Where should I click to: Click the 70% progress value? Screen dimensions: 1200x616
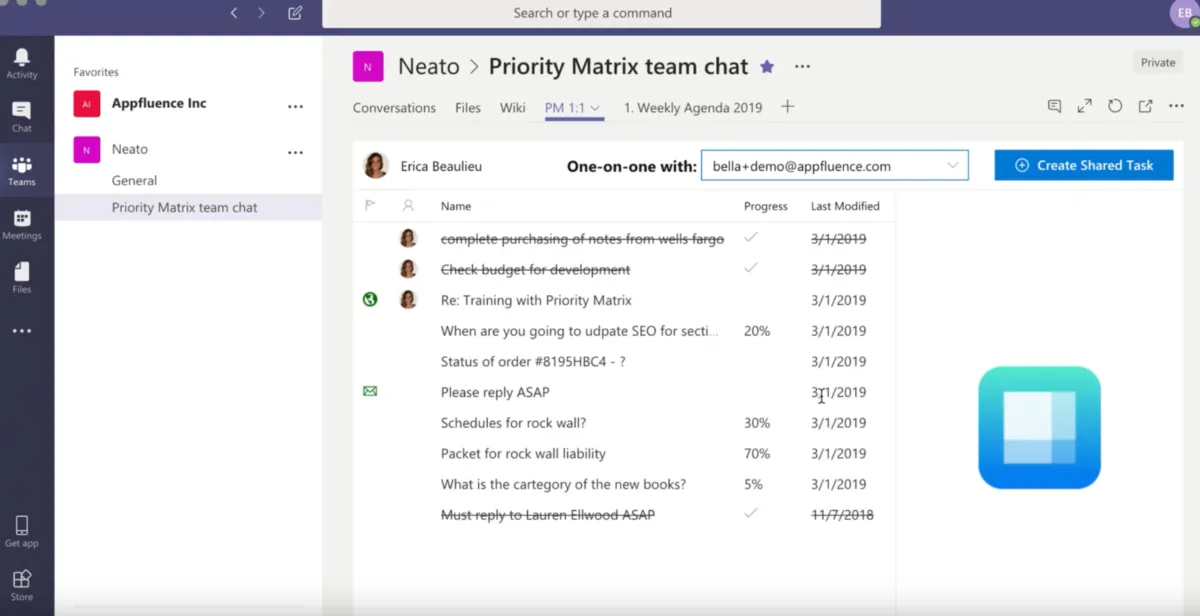(757, 454)
